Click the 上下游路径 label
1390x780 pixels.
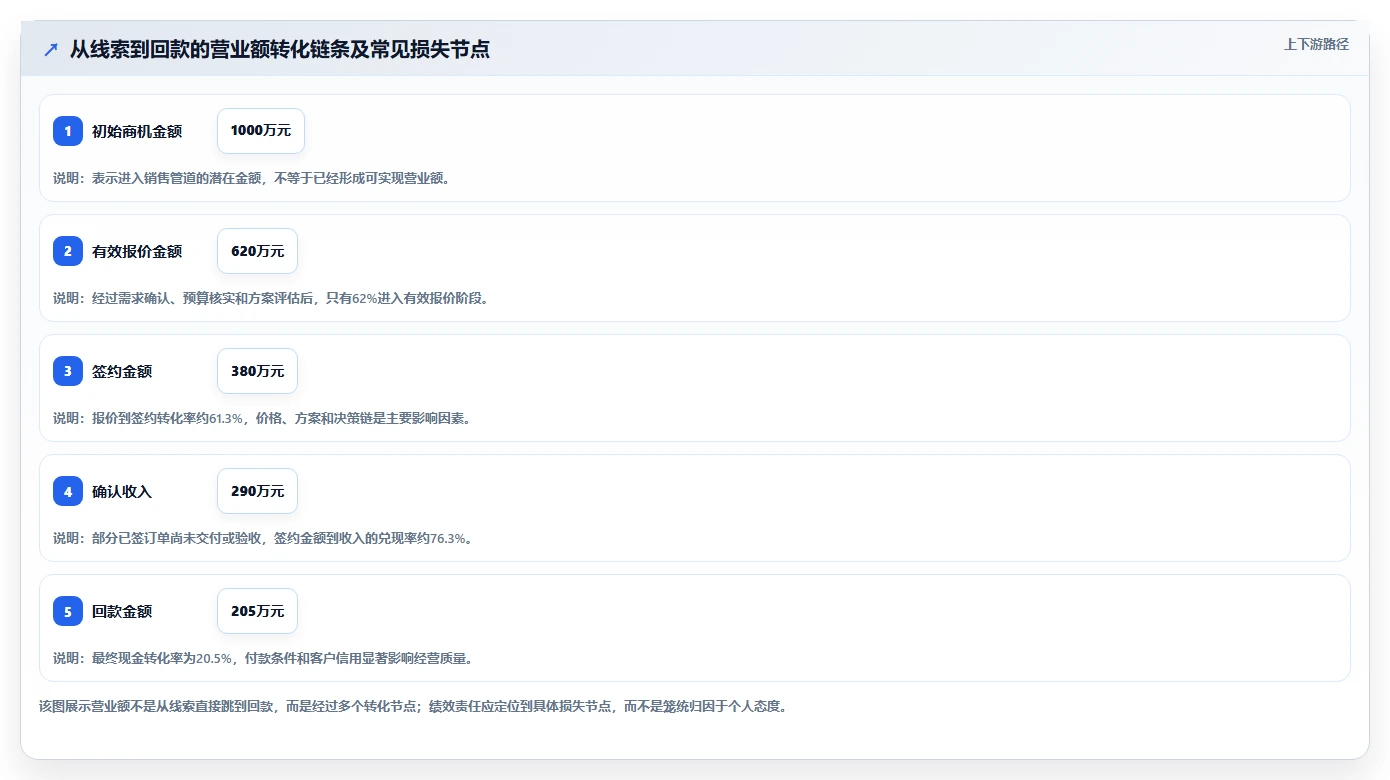(1316, 44)
